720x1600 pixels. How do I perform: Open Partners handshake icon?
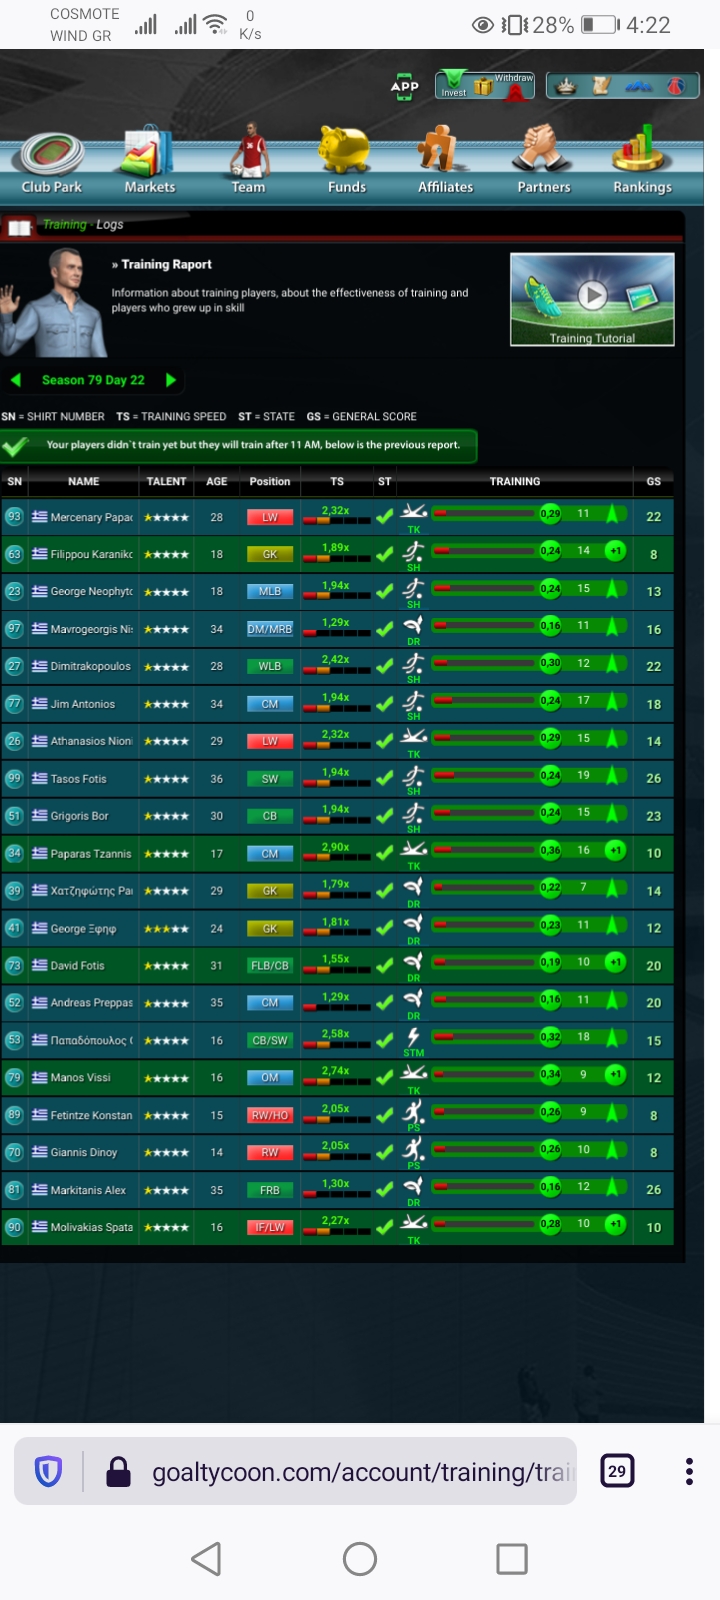pyautogui.click(x=543, y=150)
